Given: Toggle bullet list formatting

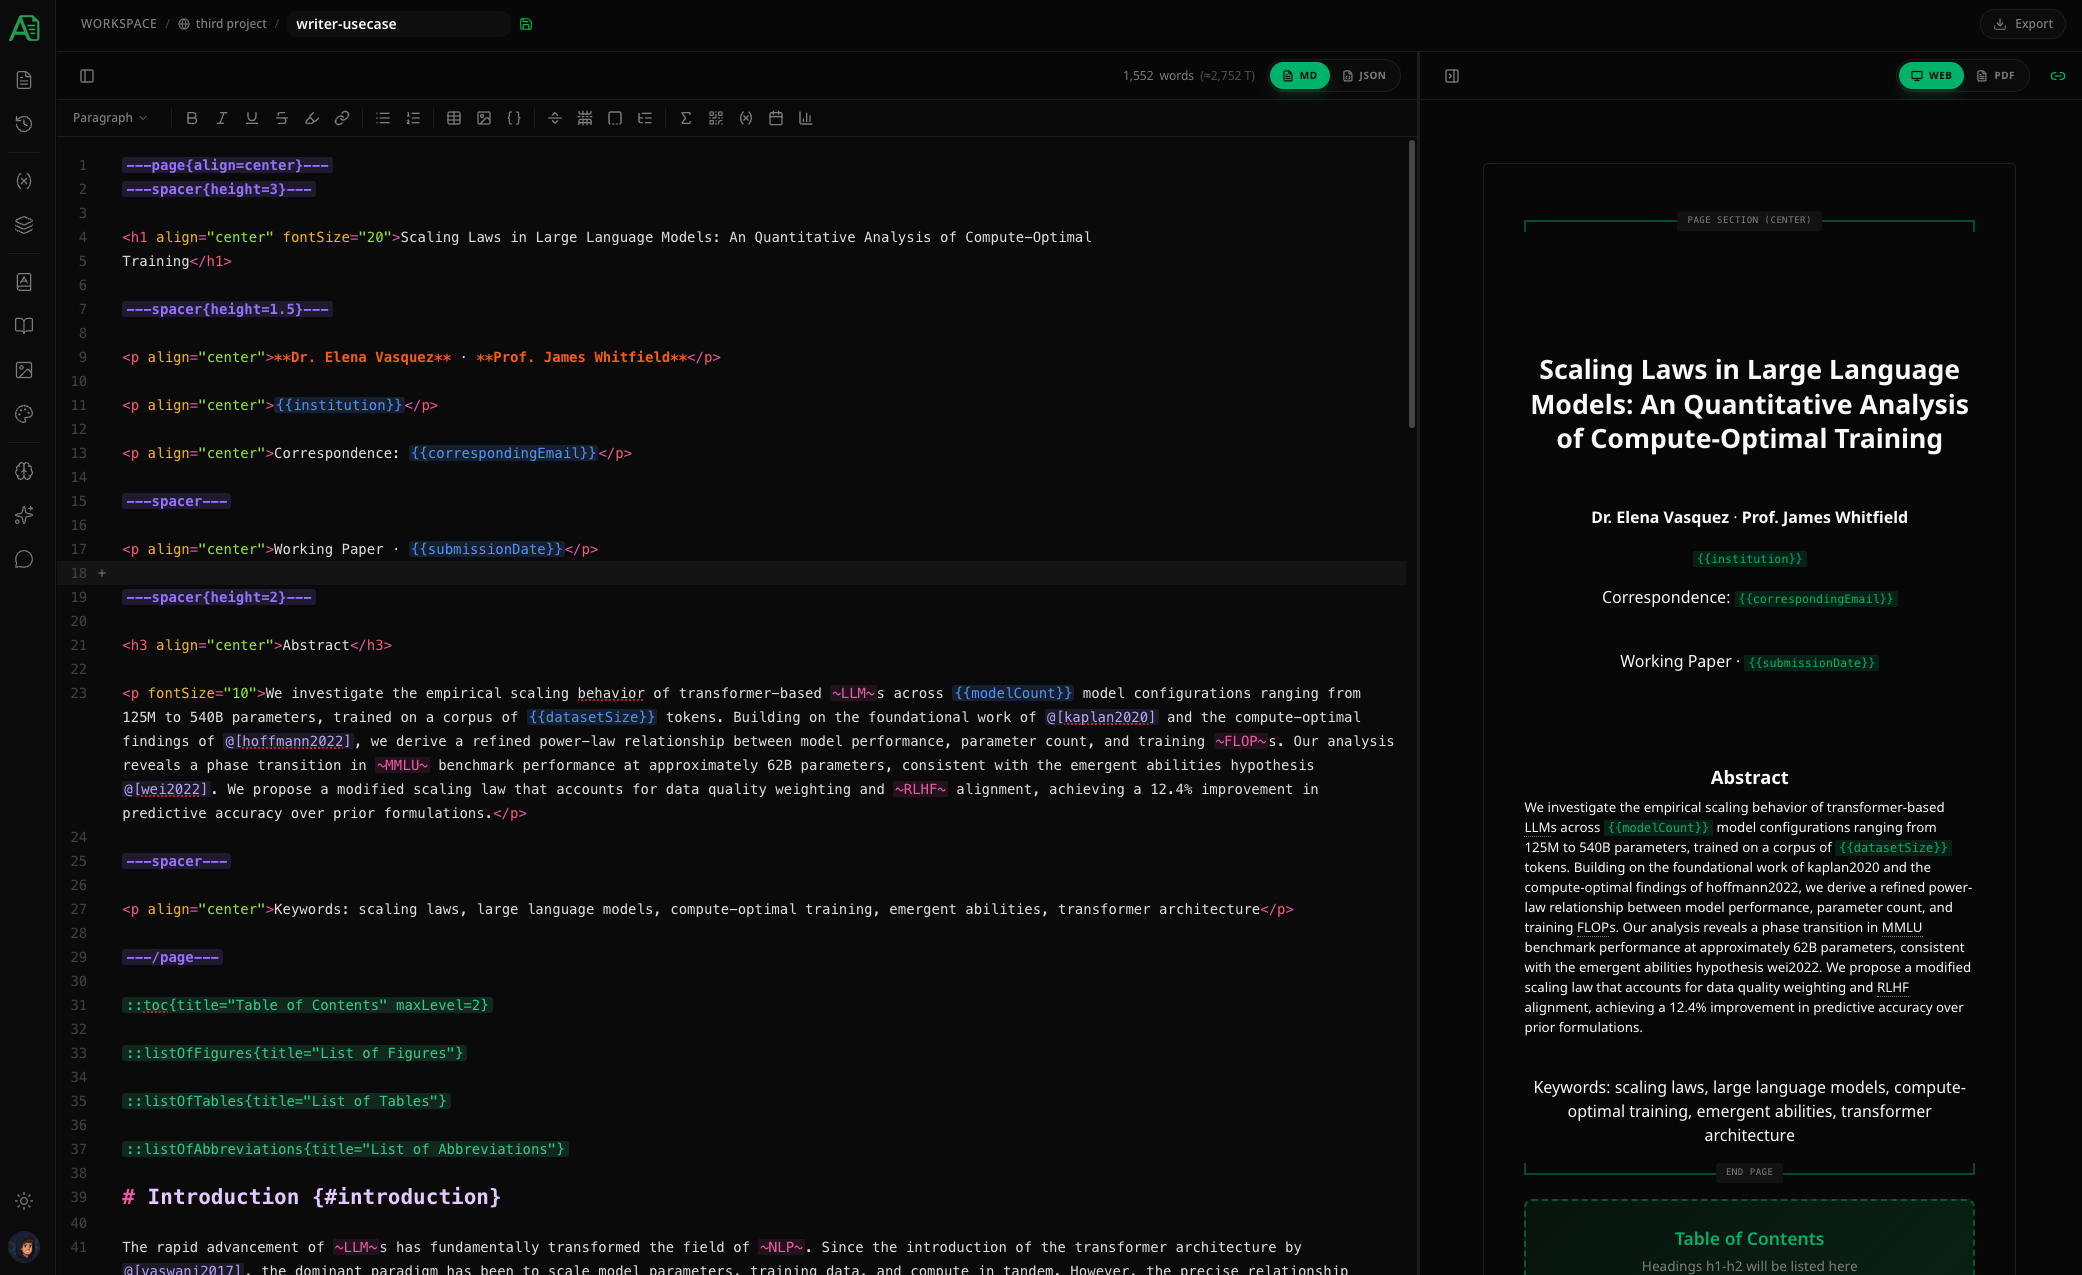Looking at the screenshot, I should pos(382,118).
